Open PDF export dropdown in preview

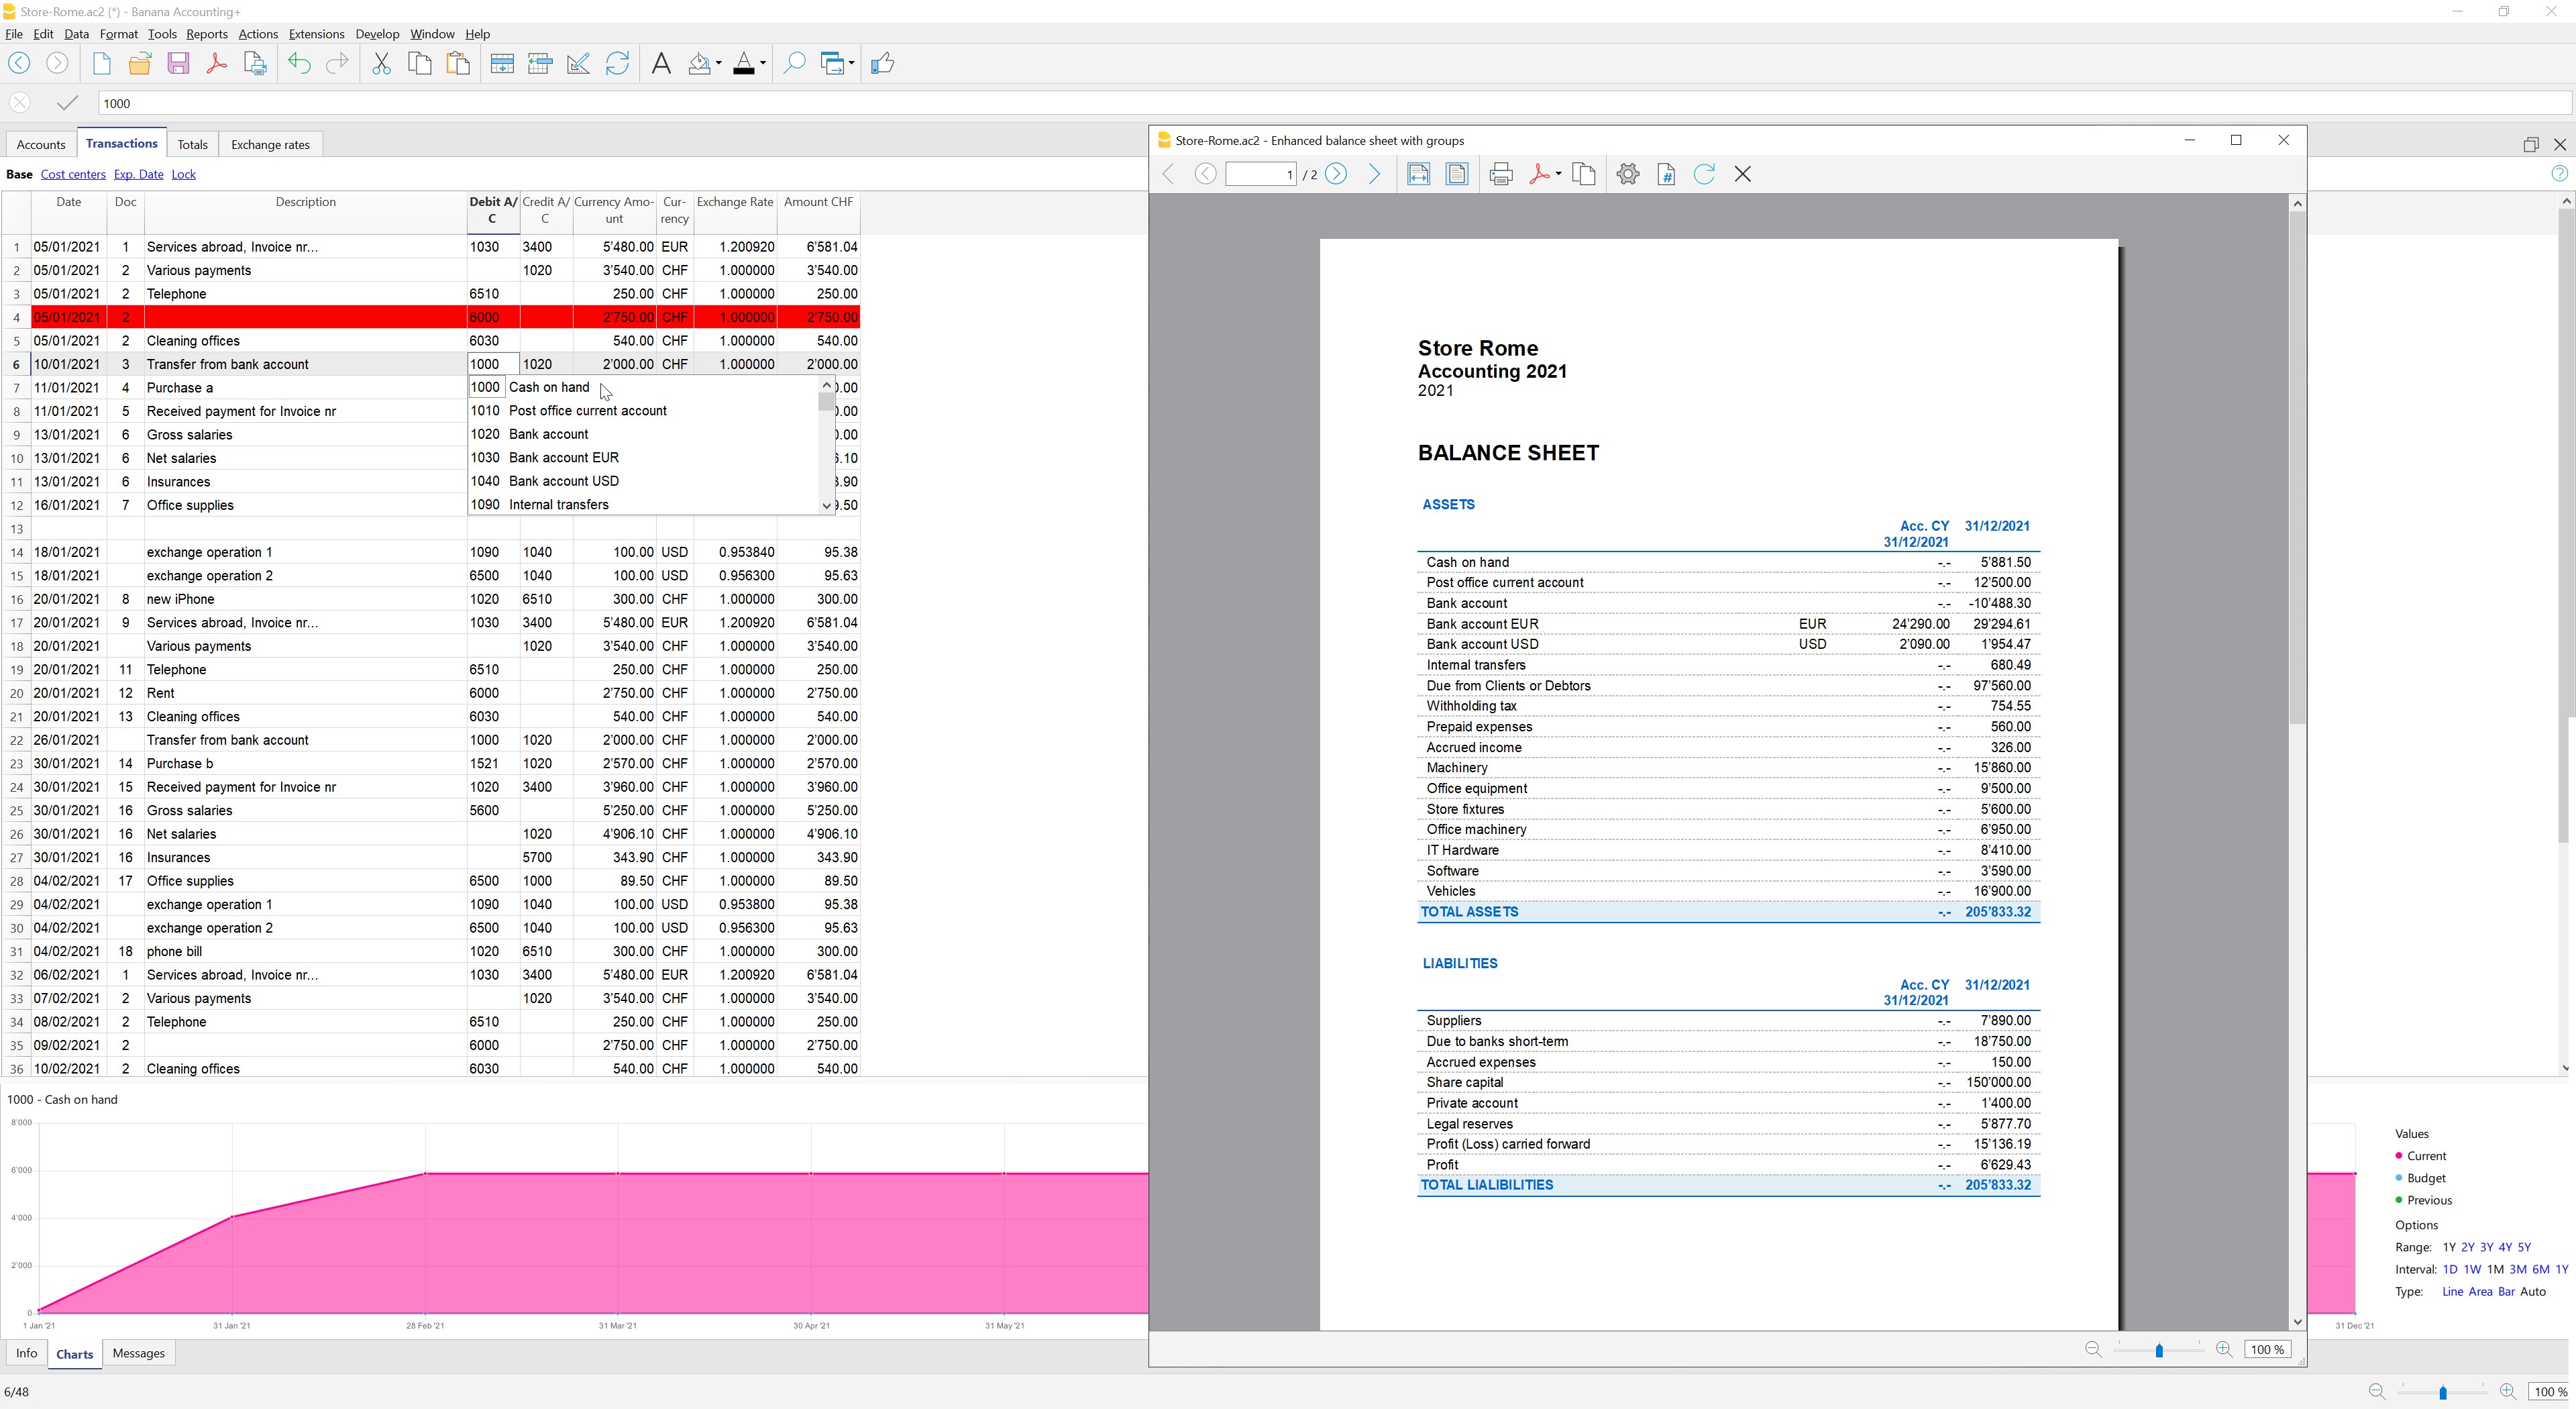point(1558,174)
